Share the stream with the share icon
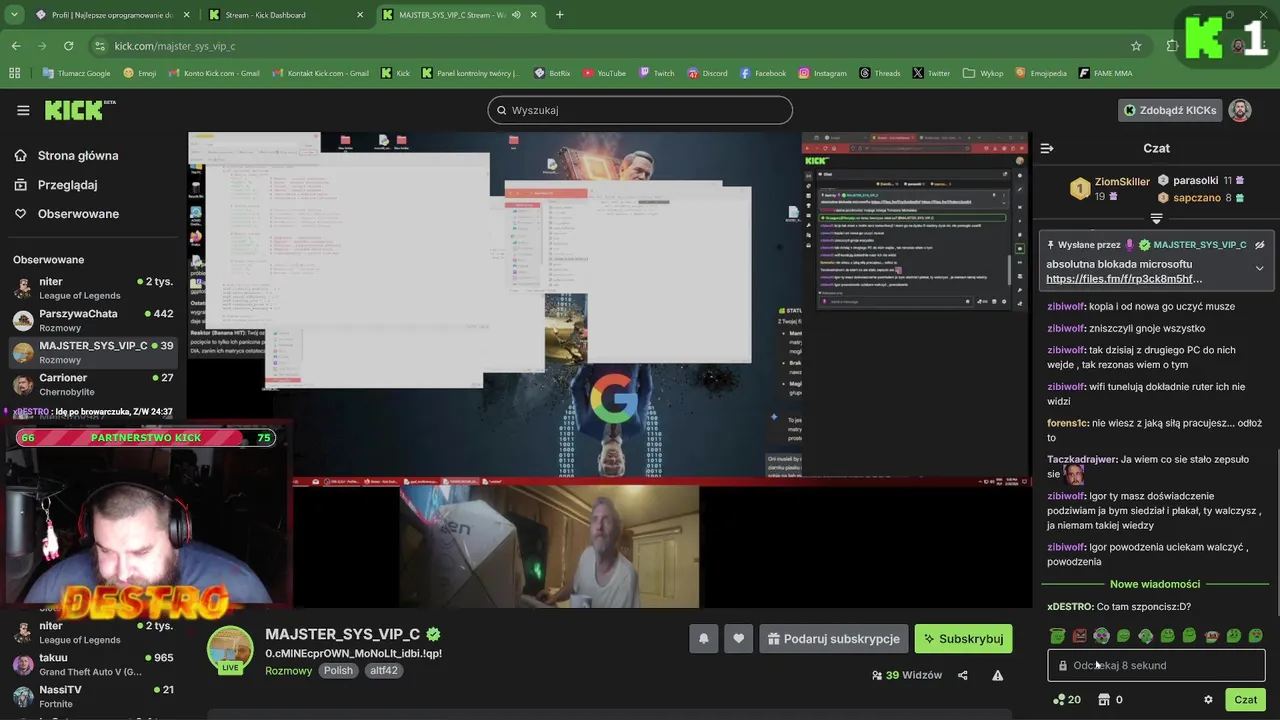1280x720 pixels. point(962,675)
